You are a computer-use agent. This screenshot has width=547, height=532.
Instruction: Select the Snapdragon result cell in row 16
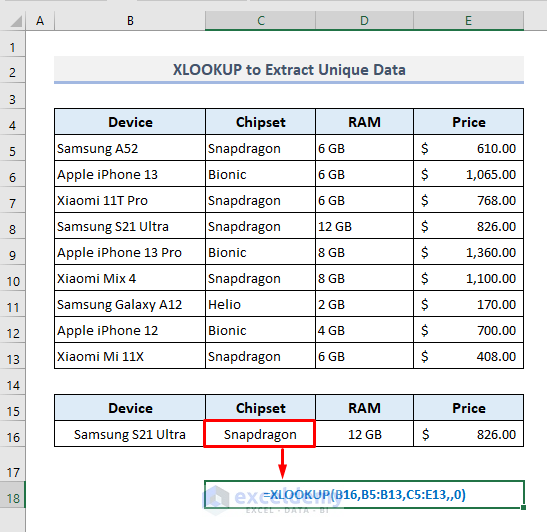260,434
